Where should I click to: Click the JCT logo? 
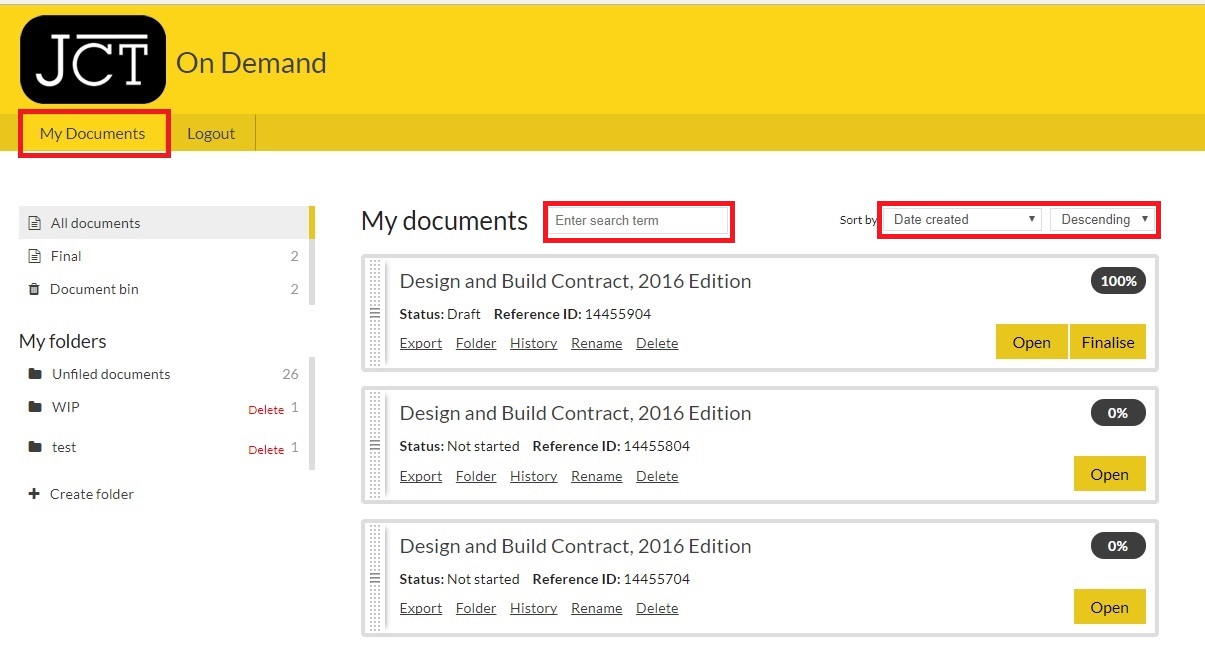point(93,60)
